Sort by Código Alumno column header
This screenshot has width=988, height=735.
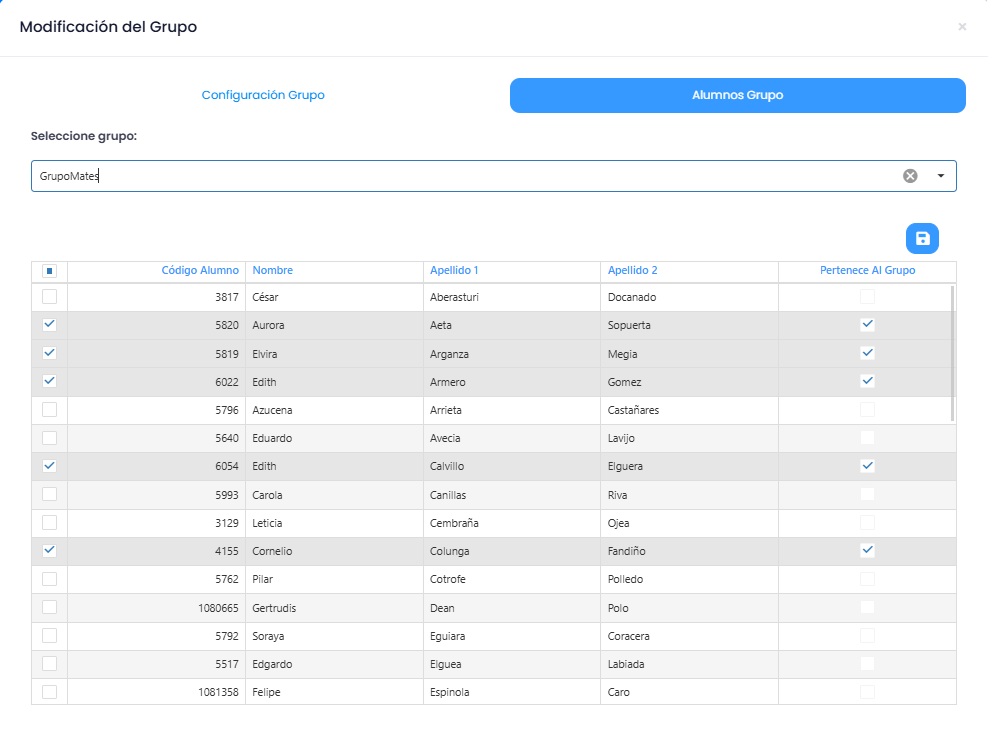(x=200, y=270)
